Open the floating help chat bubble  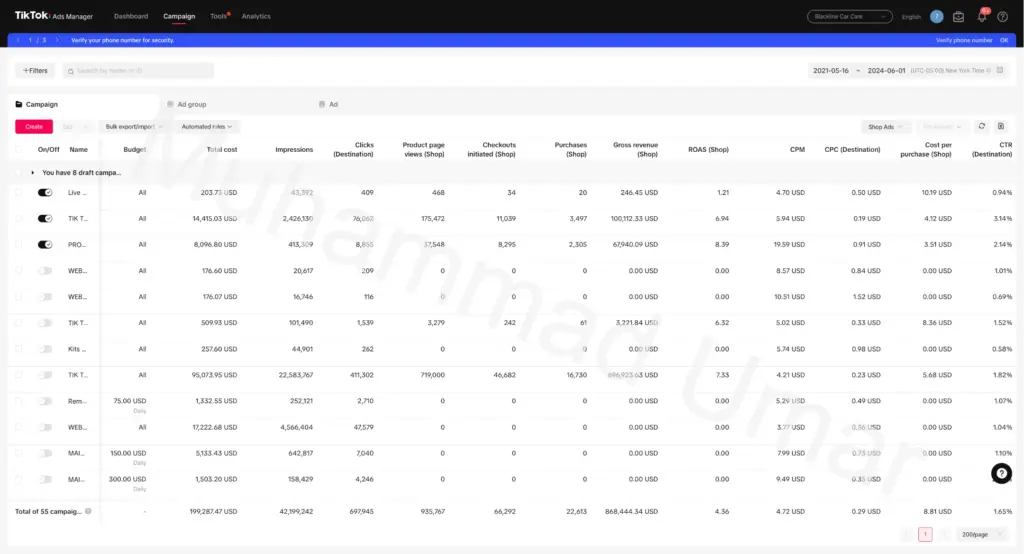click(x=1001, y=473)
